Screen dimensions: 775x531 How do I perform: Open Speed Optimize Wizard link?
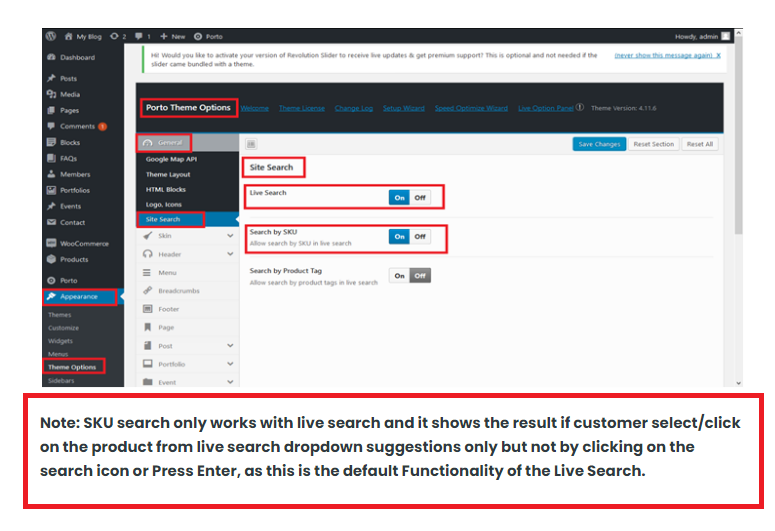[x=471, y=108]
